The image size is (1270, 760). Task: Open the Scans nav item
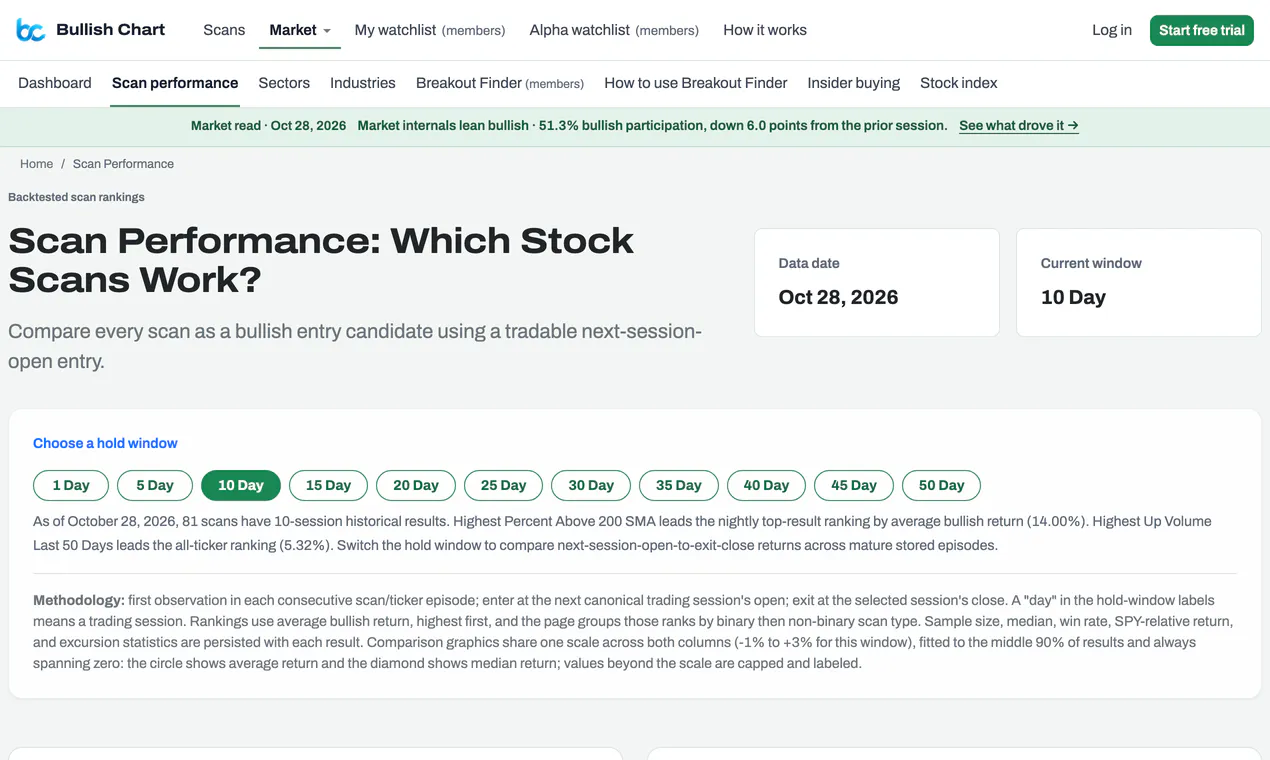[x=224, y=30]
